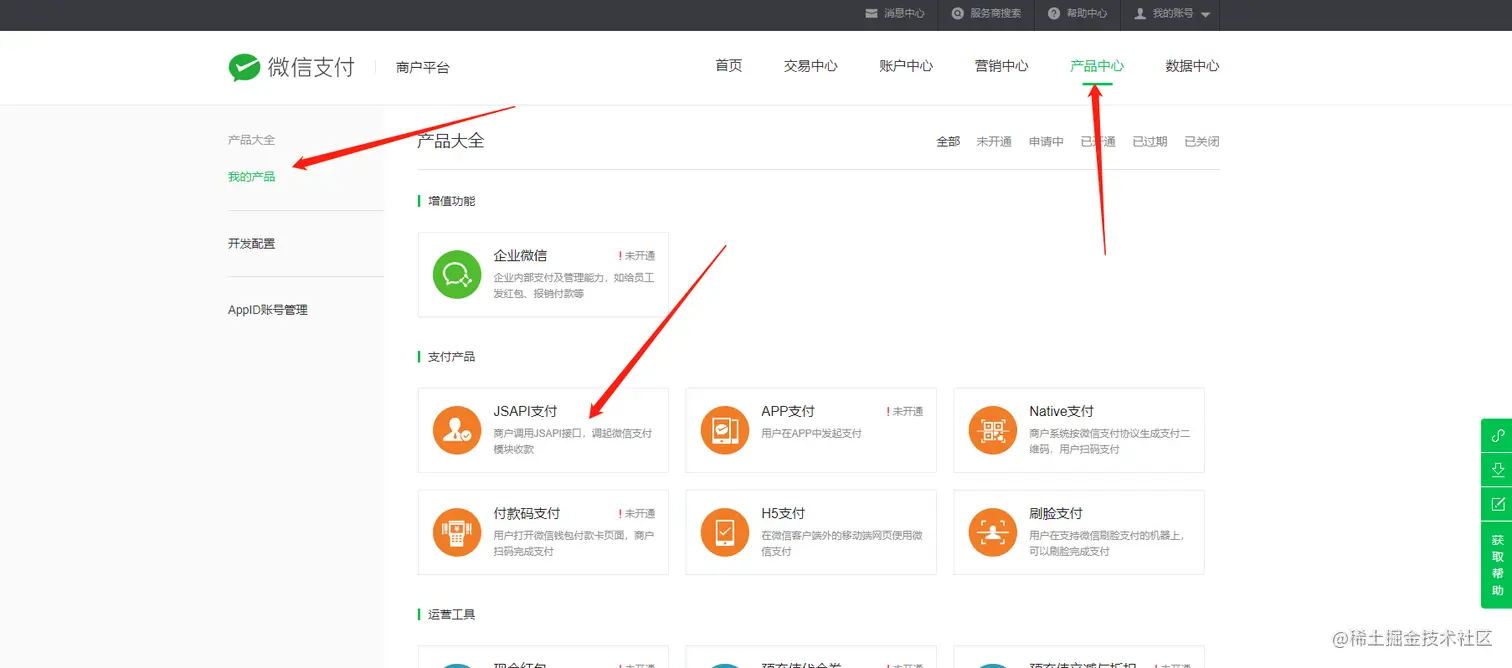Select the 全部 filter

[948, 142]
